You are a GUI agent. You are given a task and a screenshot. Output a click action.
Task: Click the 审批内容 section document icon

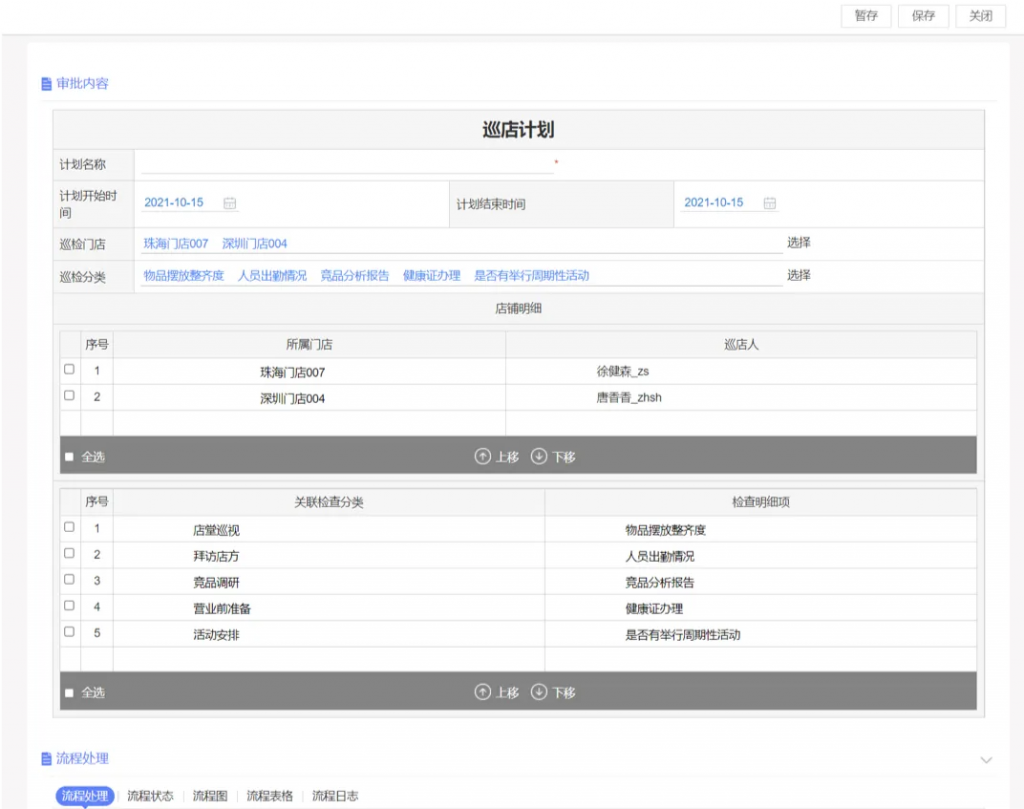pyautogui.click(x=46, y=84)
